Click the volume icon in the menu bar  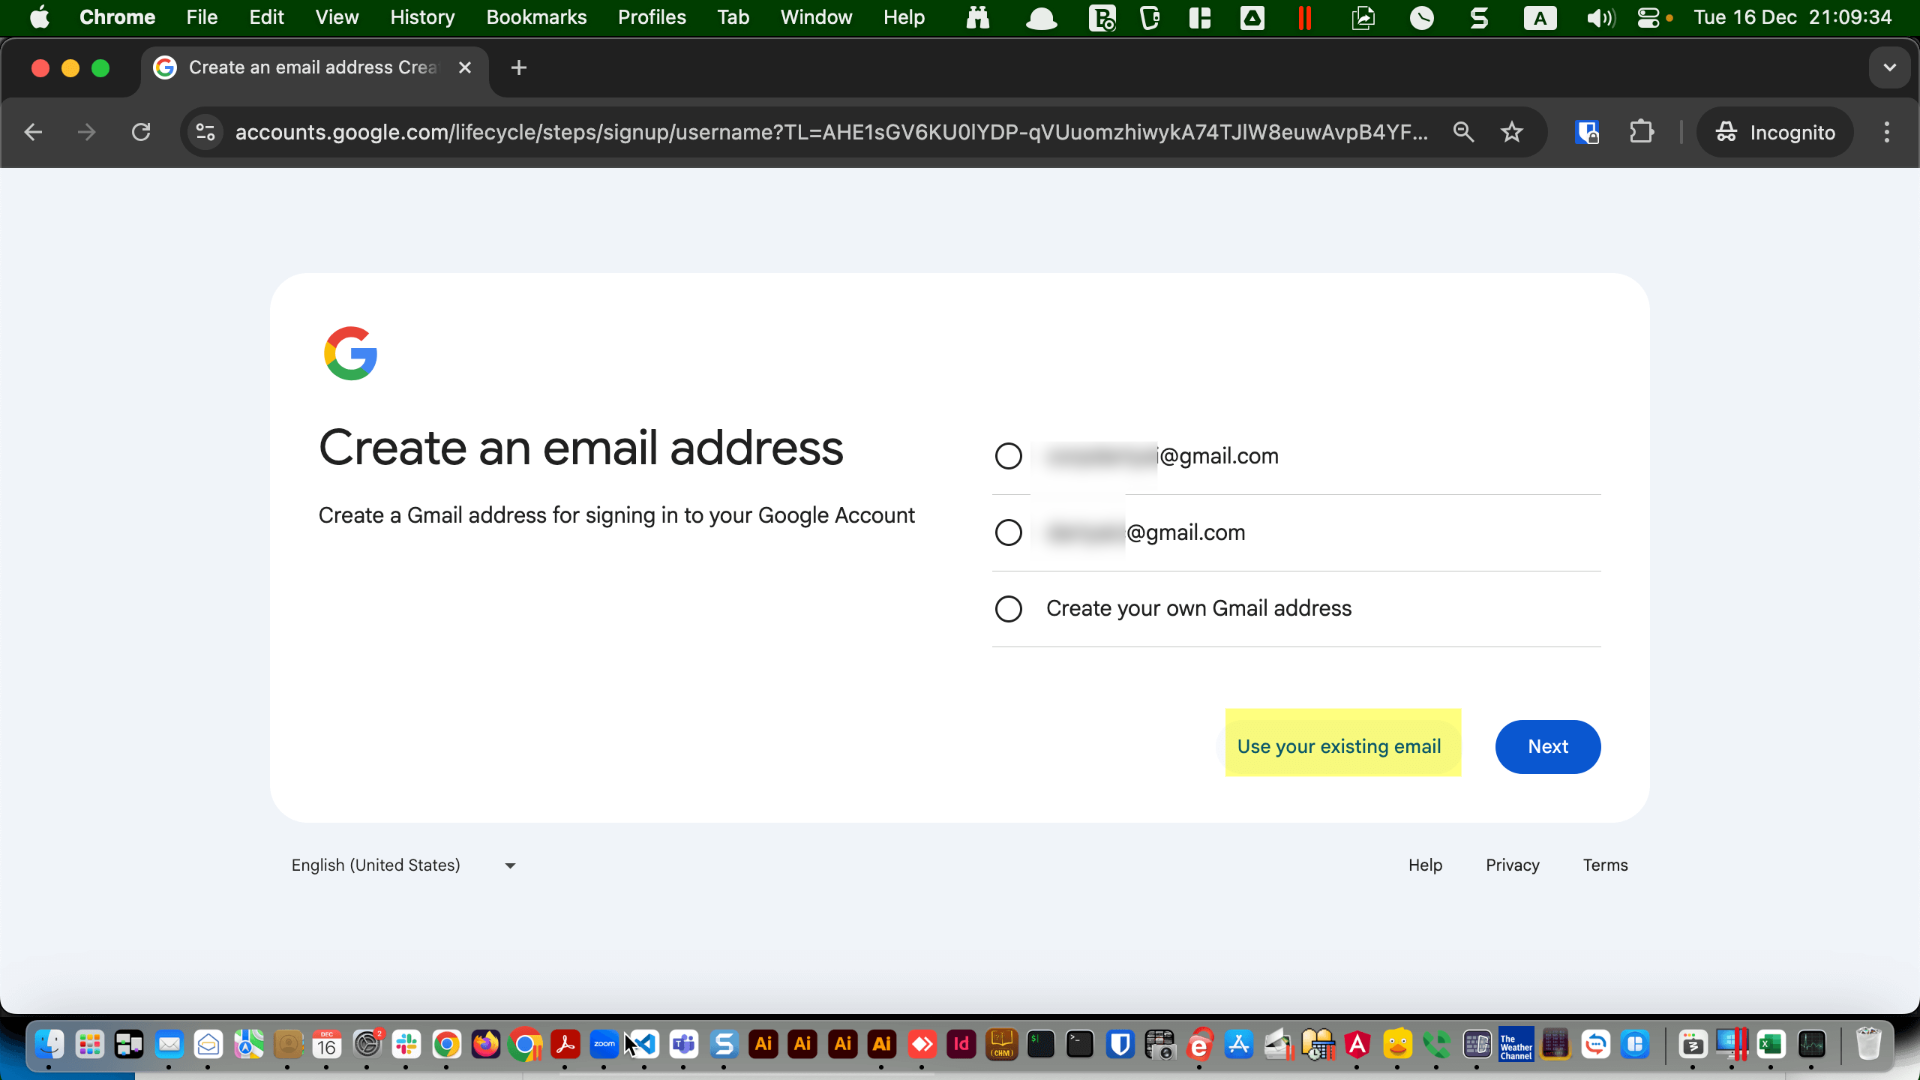pyautogui.click(x=1599, y=17)
